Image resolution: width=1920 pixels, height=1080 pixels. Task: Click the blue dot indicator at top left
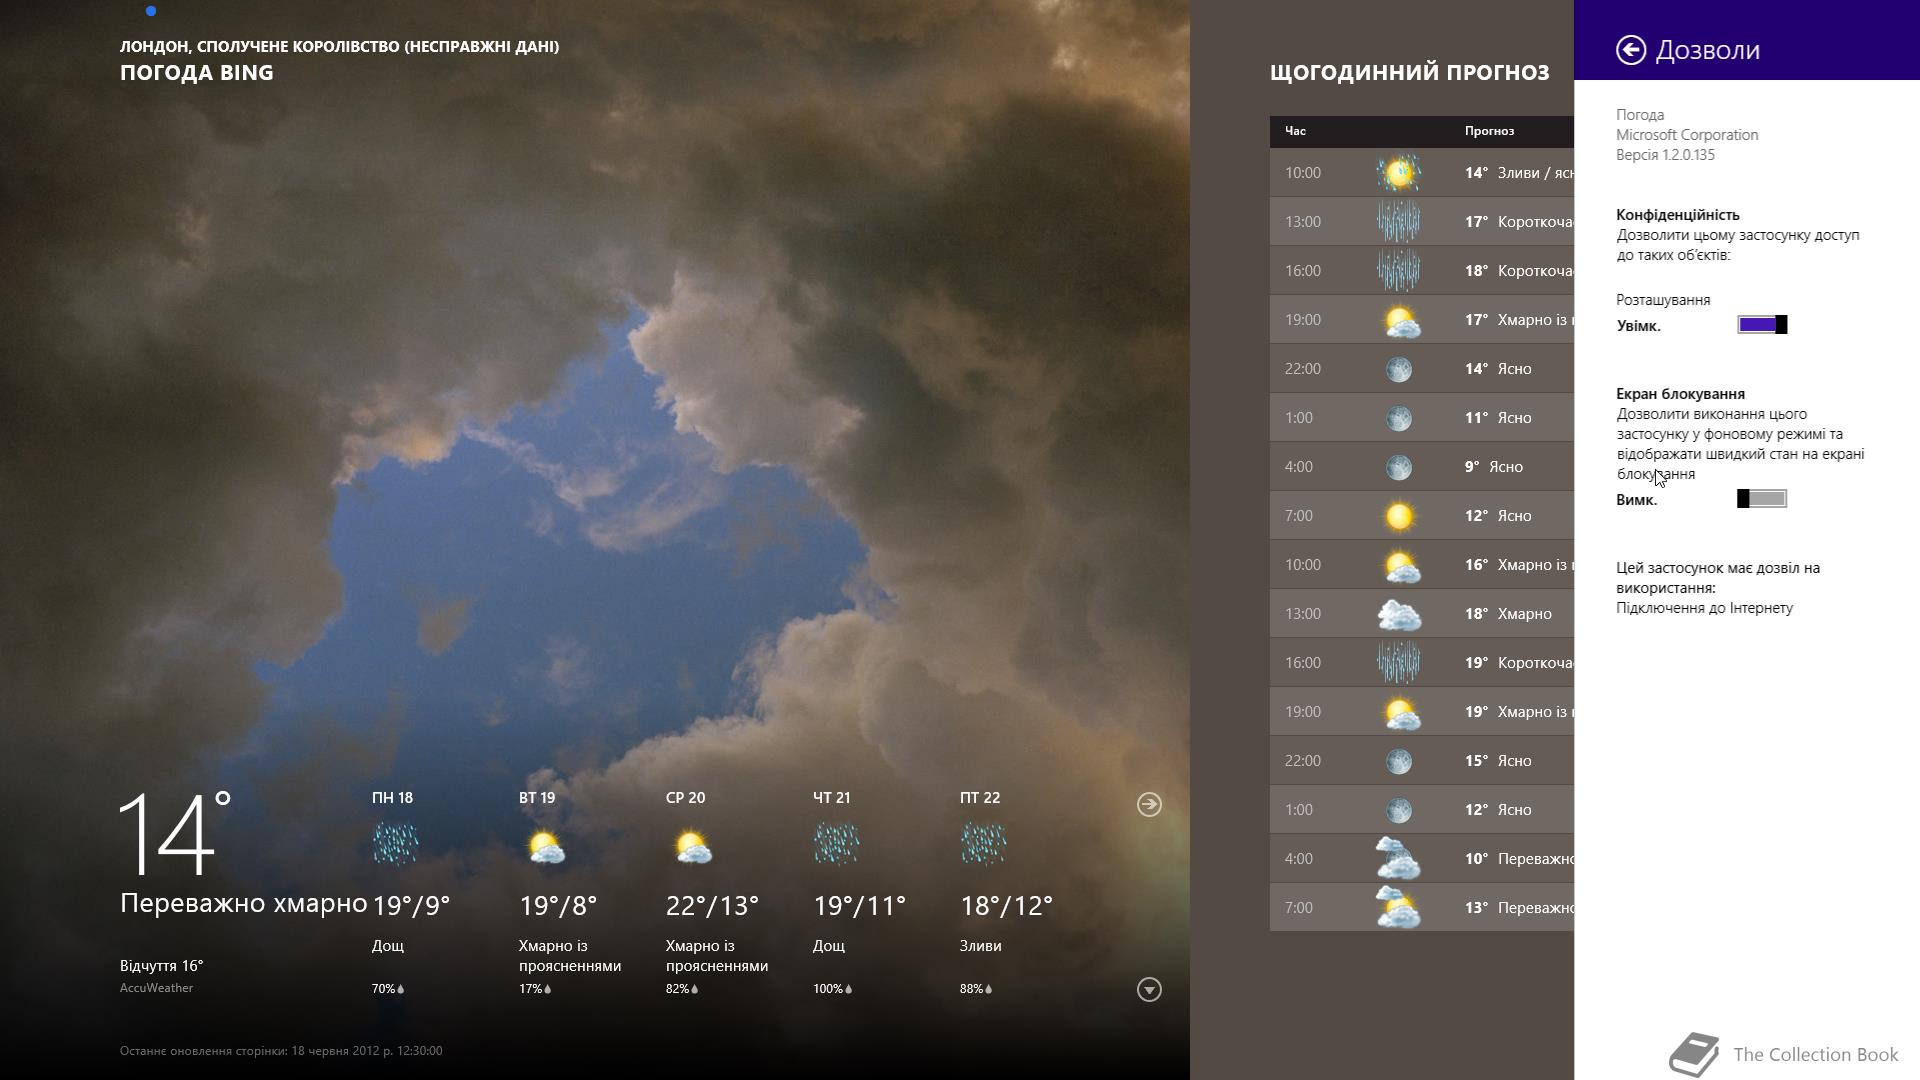(151, 11)
